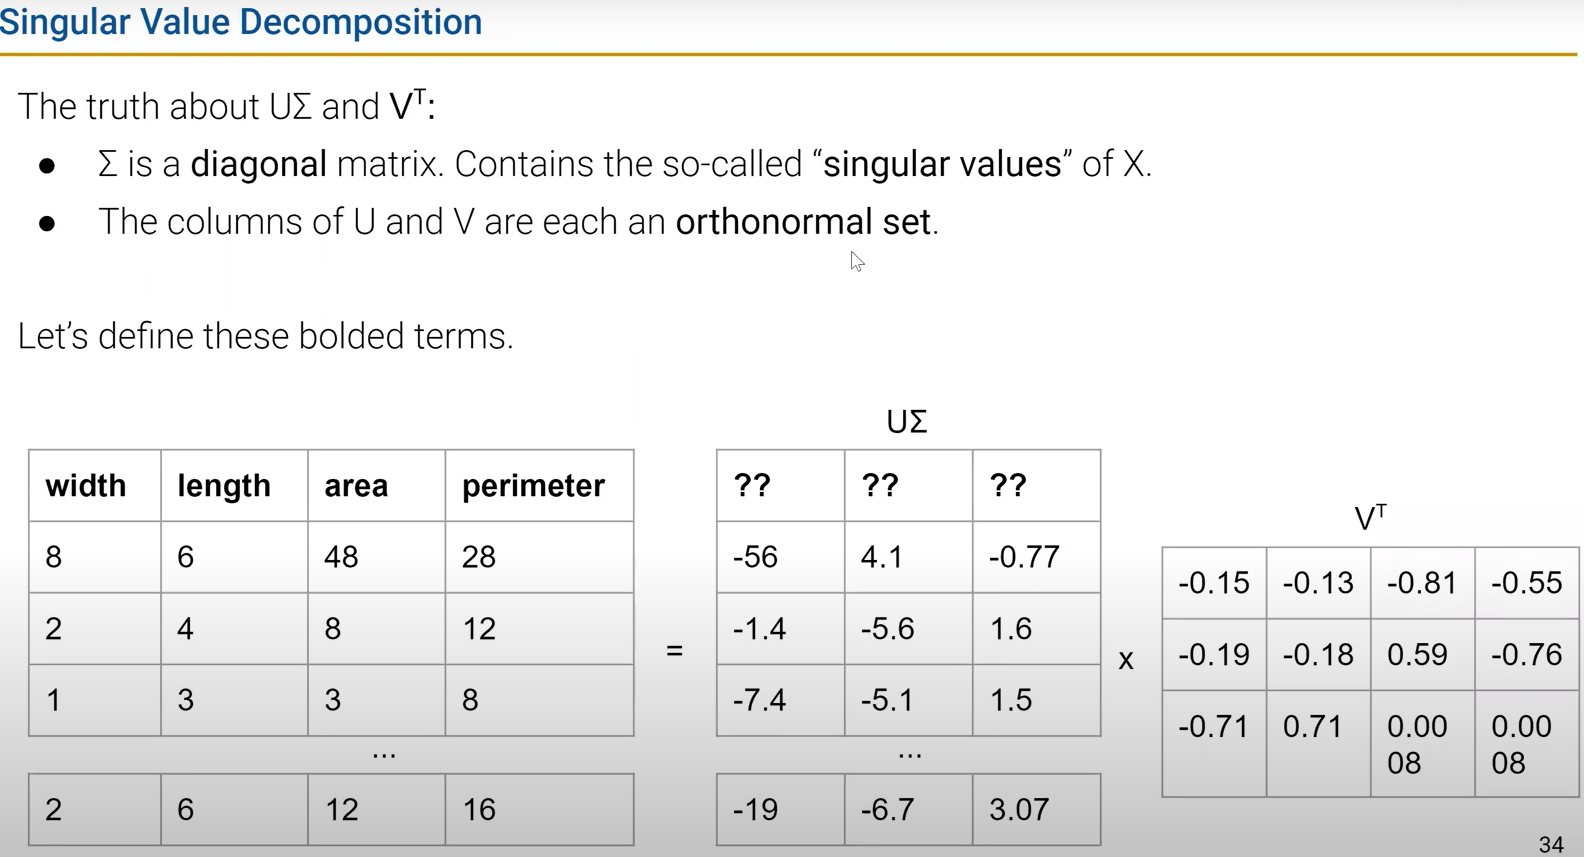Image resolution: width=1584 pixels, height=857 pixels.
Task: Select the 3.07 cell in last row
Action: pyautogui.click(x=1019, y=809)
